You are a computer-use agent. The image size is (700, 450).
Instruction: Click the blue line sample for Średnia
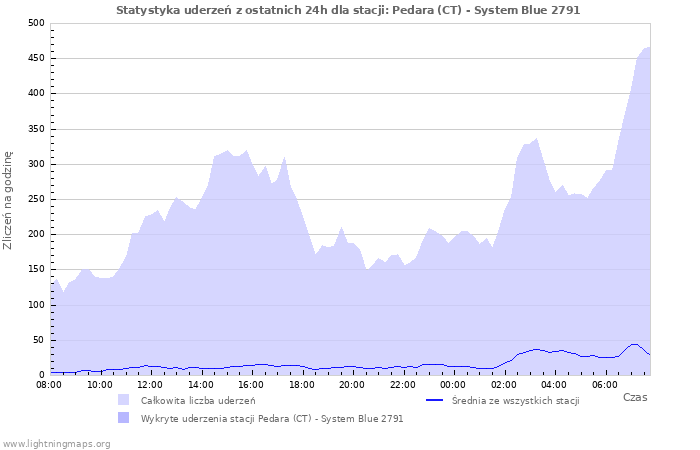(434, 400)
